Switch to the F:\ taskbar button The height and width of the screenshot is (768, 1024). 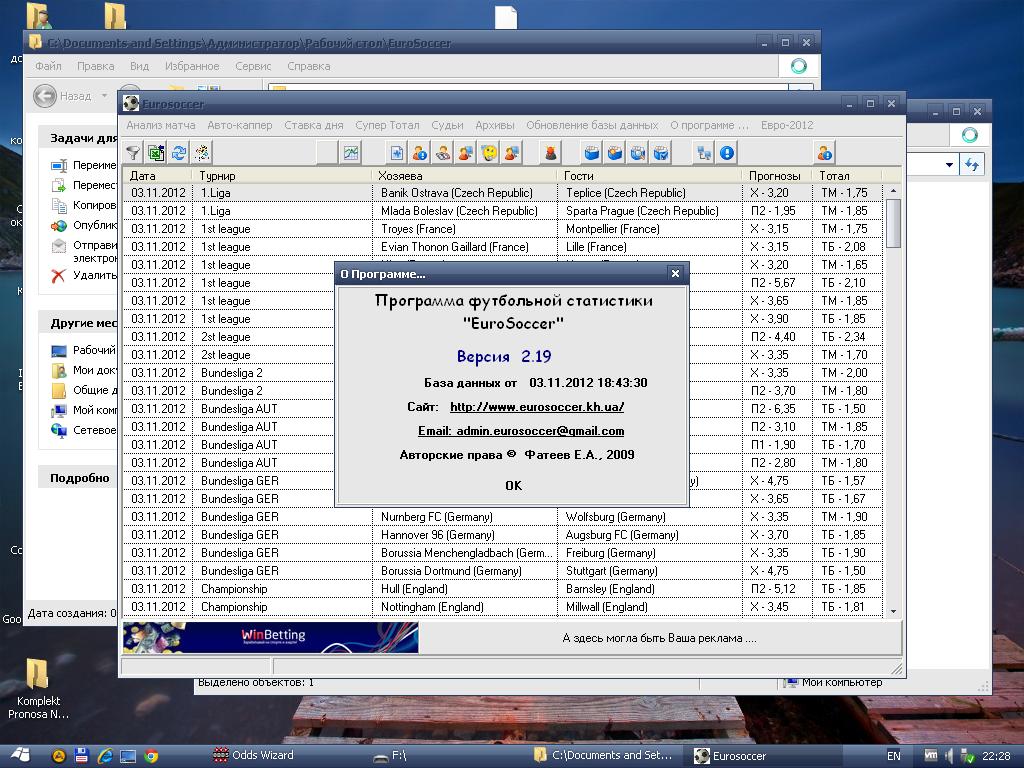click(x=391, y=756)
